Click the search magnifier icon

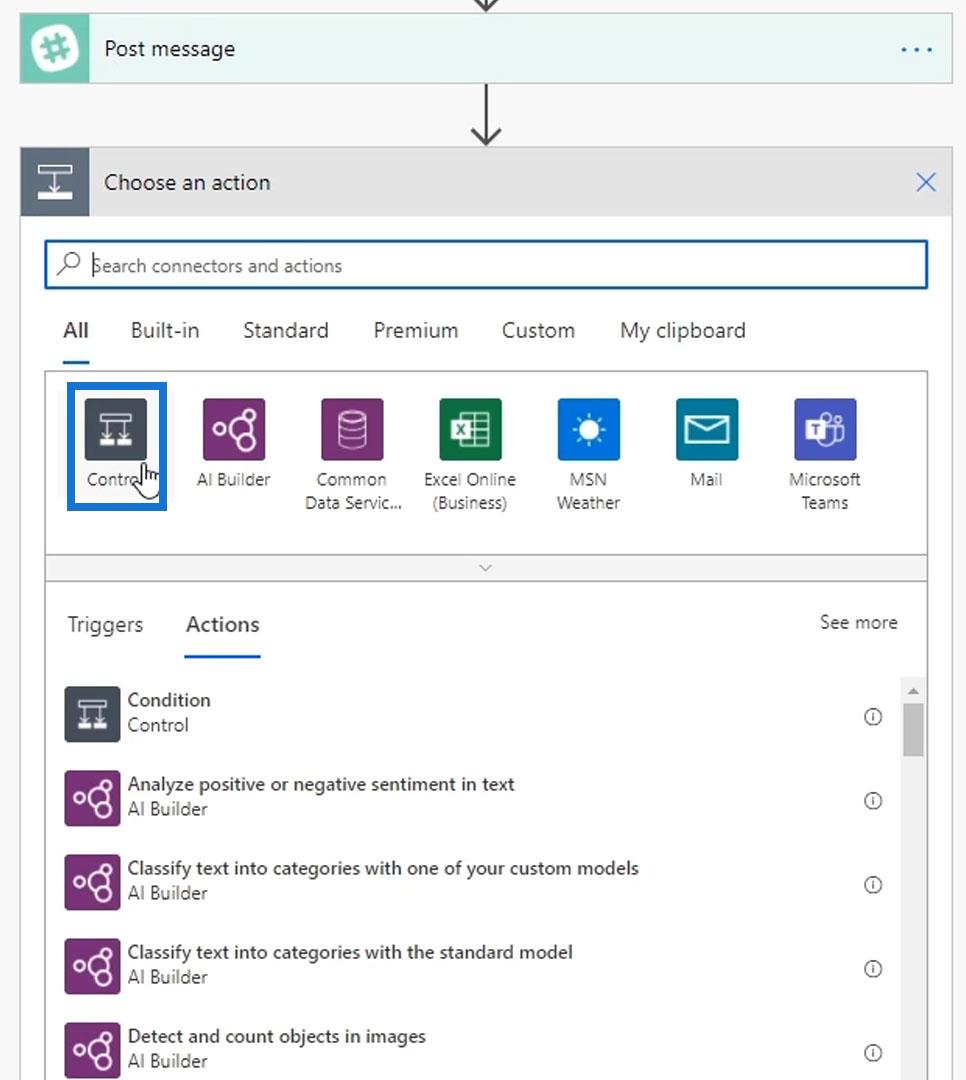tap(69, 264)
